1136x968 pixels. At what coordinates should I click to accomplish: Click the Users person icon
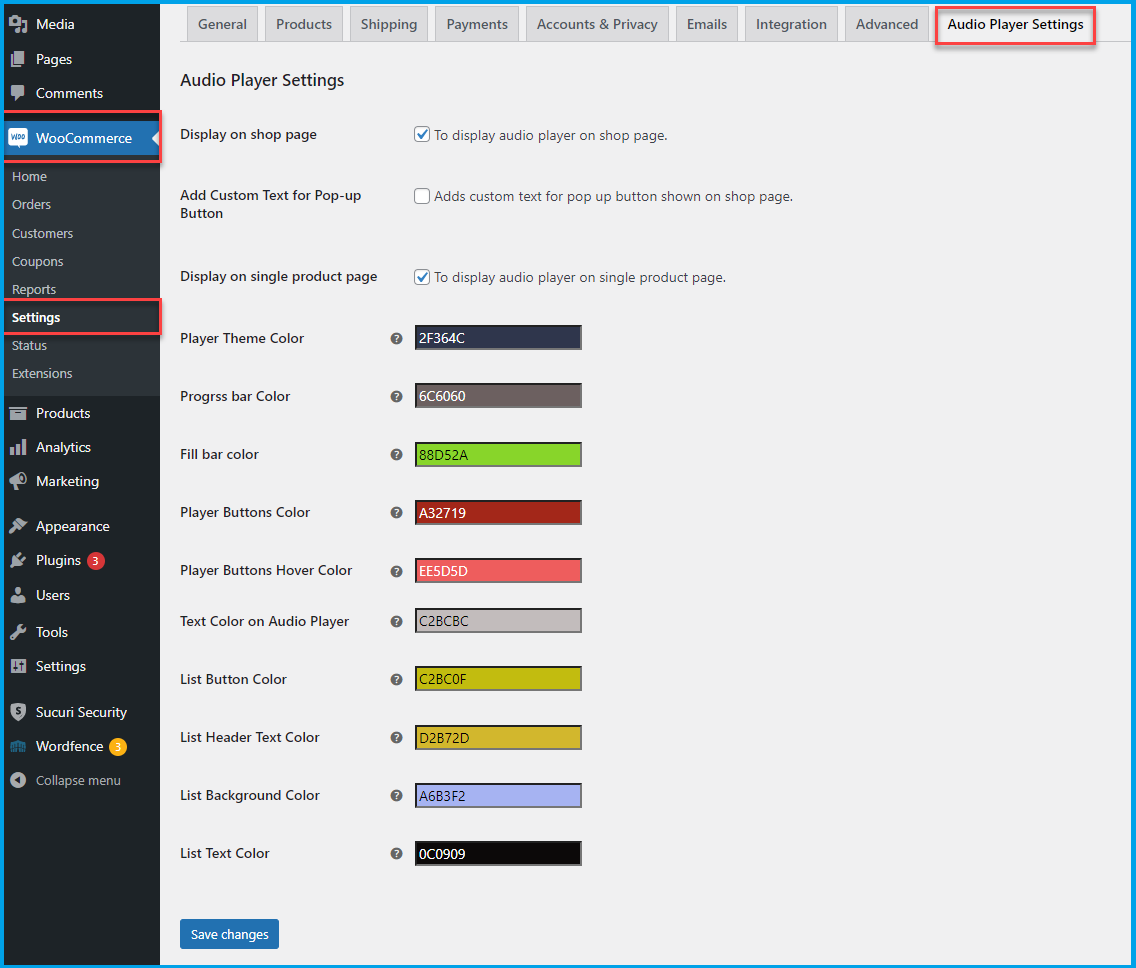[x=18, y=595]
